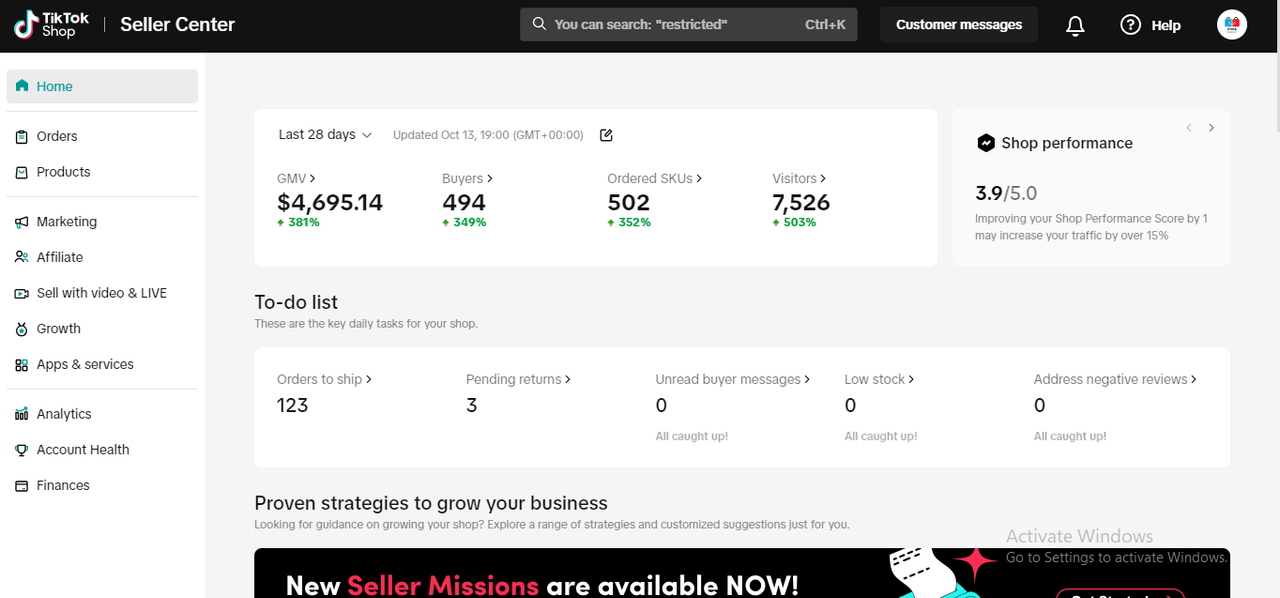This screenshot has width=1280, height=598.
Task: Open Unread buyer messages
Action: [732, 380]
